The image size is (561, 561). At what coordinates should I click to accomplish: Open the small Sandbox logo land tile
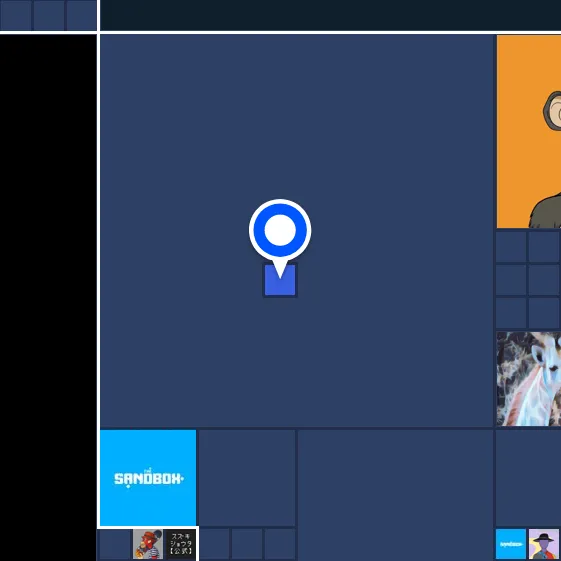coord(511,544)
